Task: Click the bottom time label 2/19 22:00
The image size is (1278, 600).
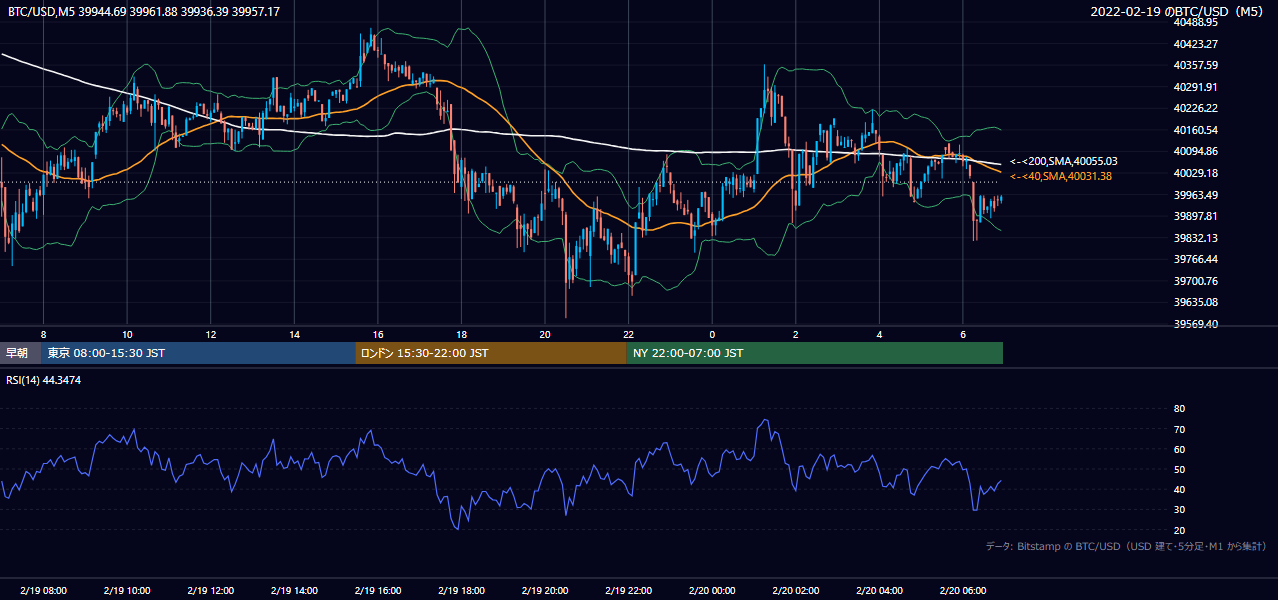Action: [628, 591]
